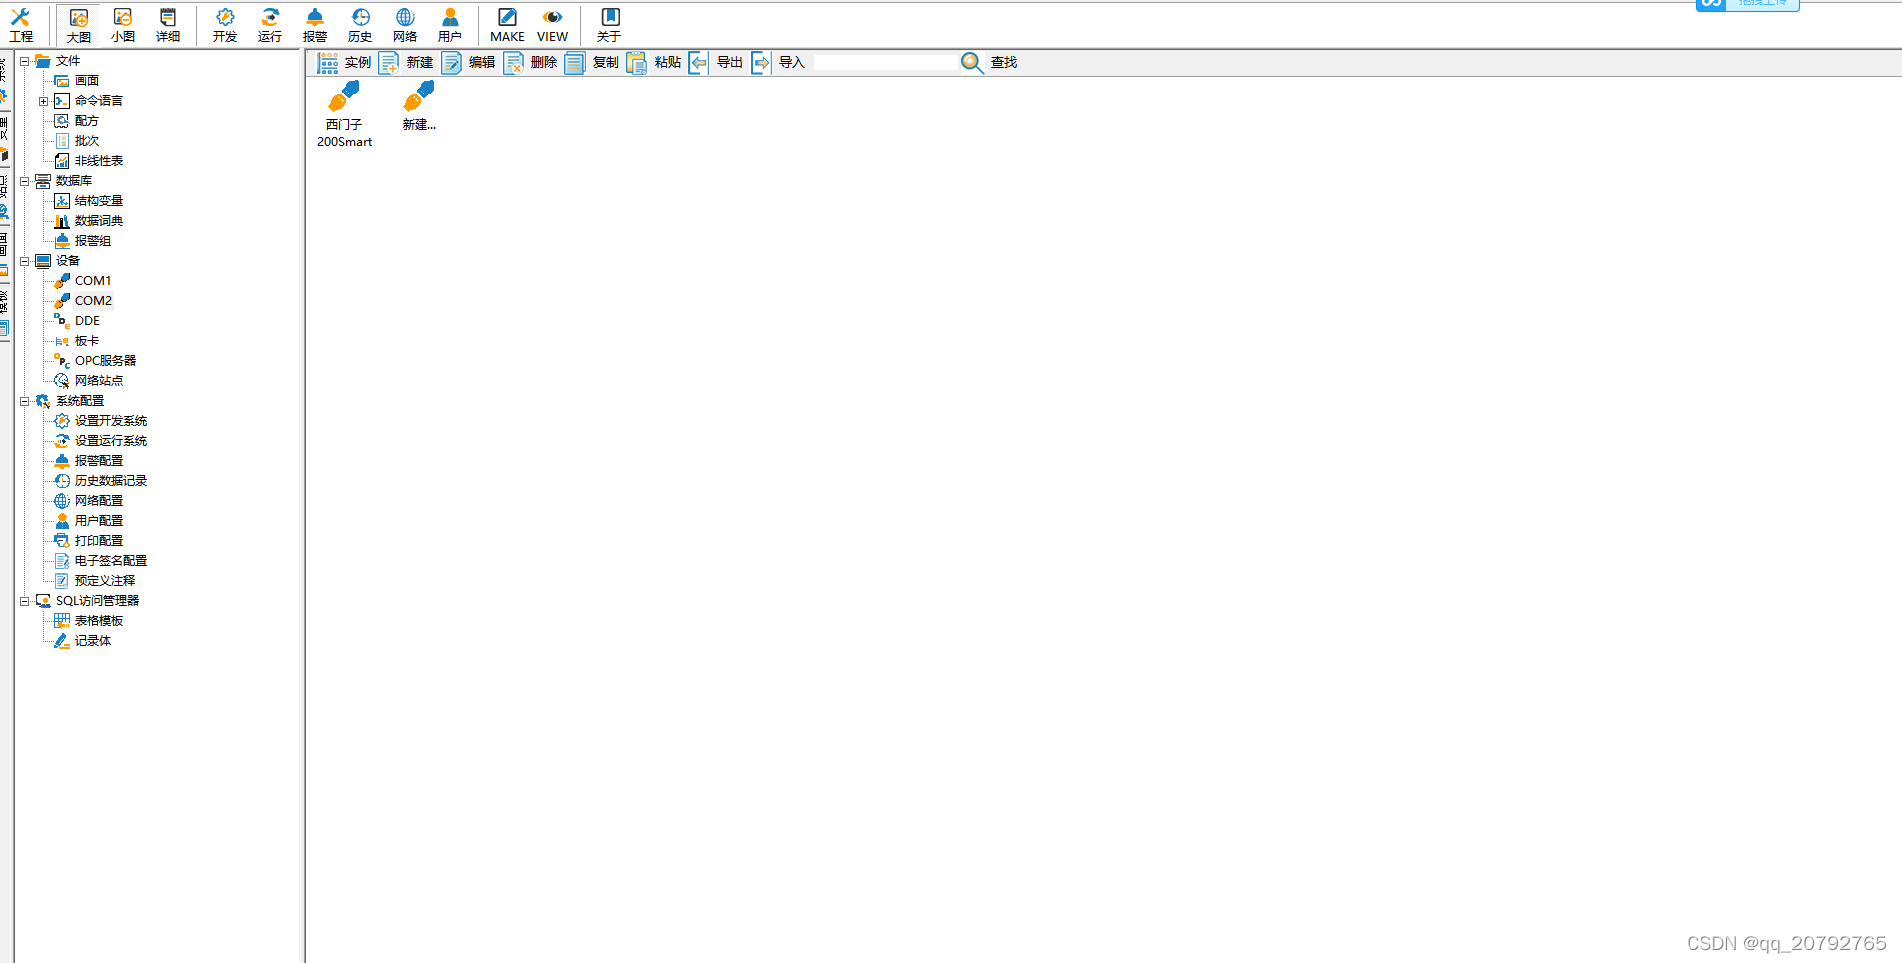This screenshot has height=963, width=1902.
Task: Click the SQL访问管理器 folder label
Action: click(x=98, y=601)
